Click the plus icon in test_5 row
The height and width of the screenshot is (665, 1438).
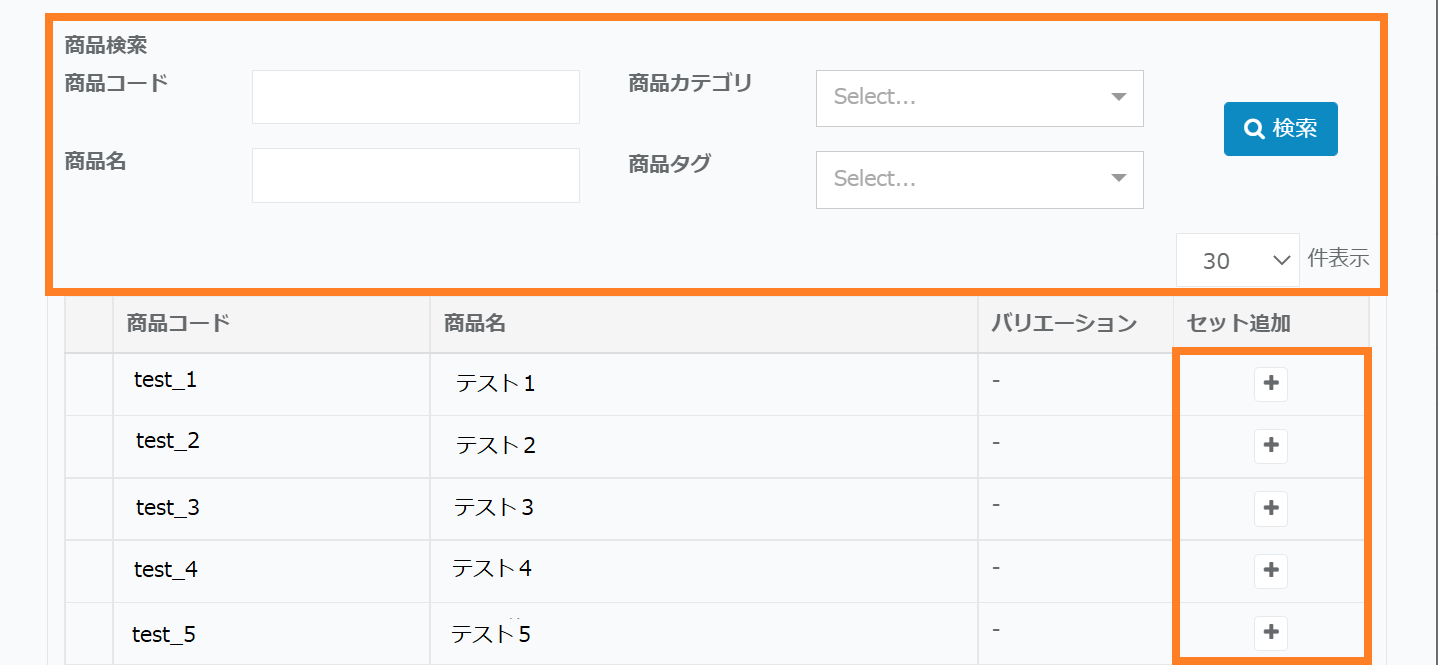1271,632
